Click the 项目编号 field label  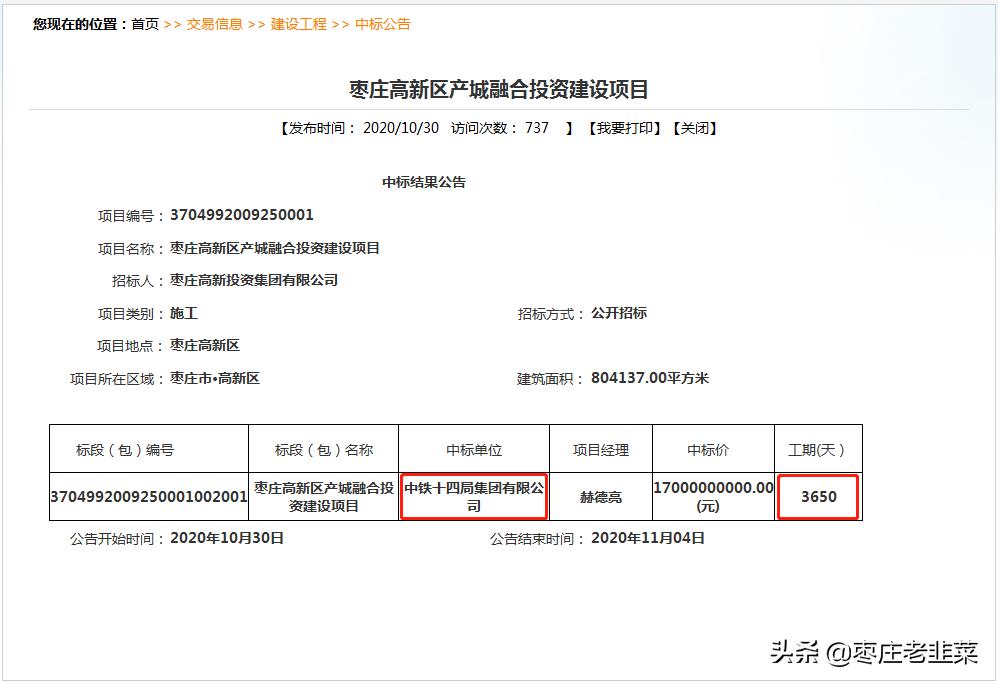[131, 216]
